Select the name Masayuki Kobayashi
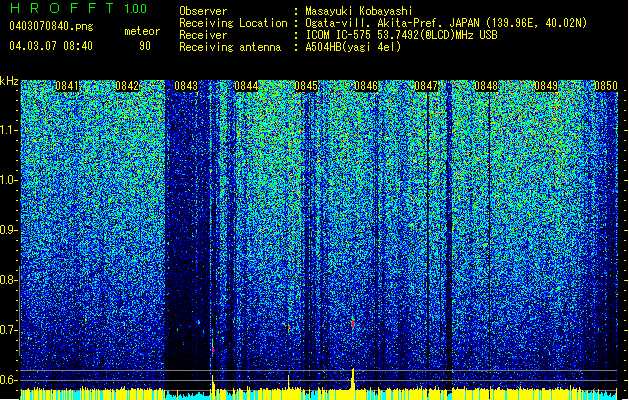629x400 pixels. click(x=359, y=11)
